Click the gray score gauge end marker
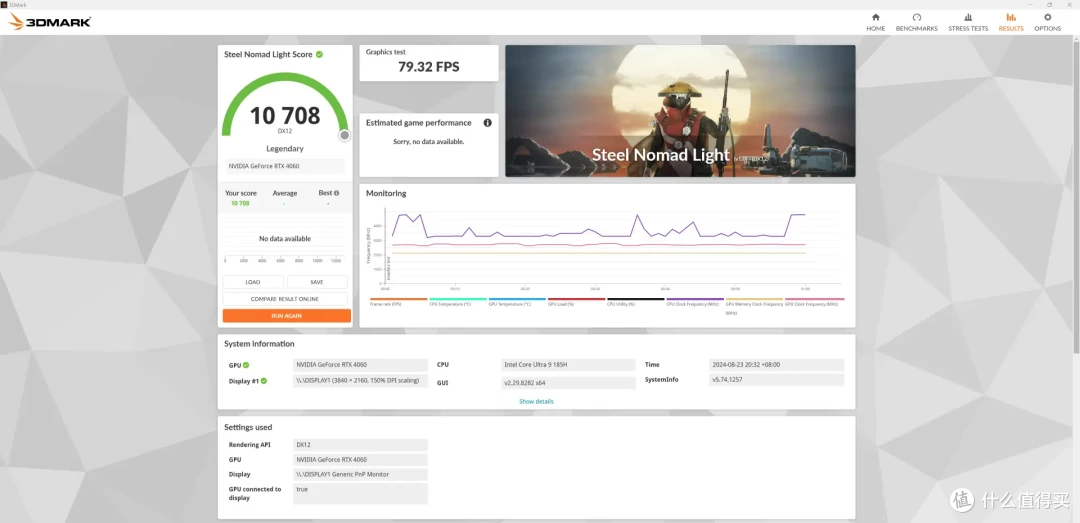Viewport: 1080px width, 523px height. pos(344,135)
